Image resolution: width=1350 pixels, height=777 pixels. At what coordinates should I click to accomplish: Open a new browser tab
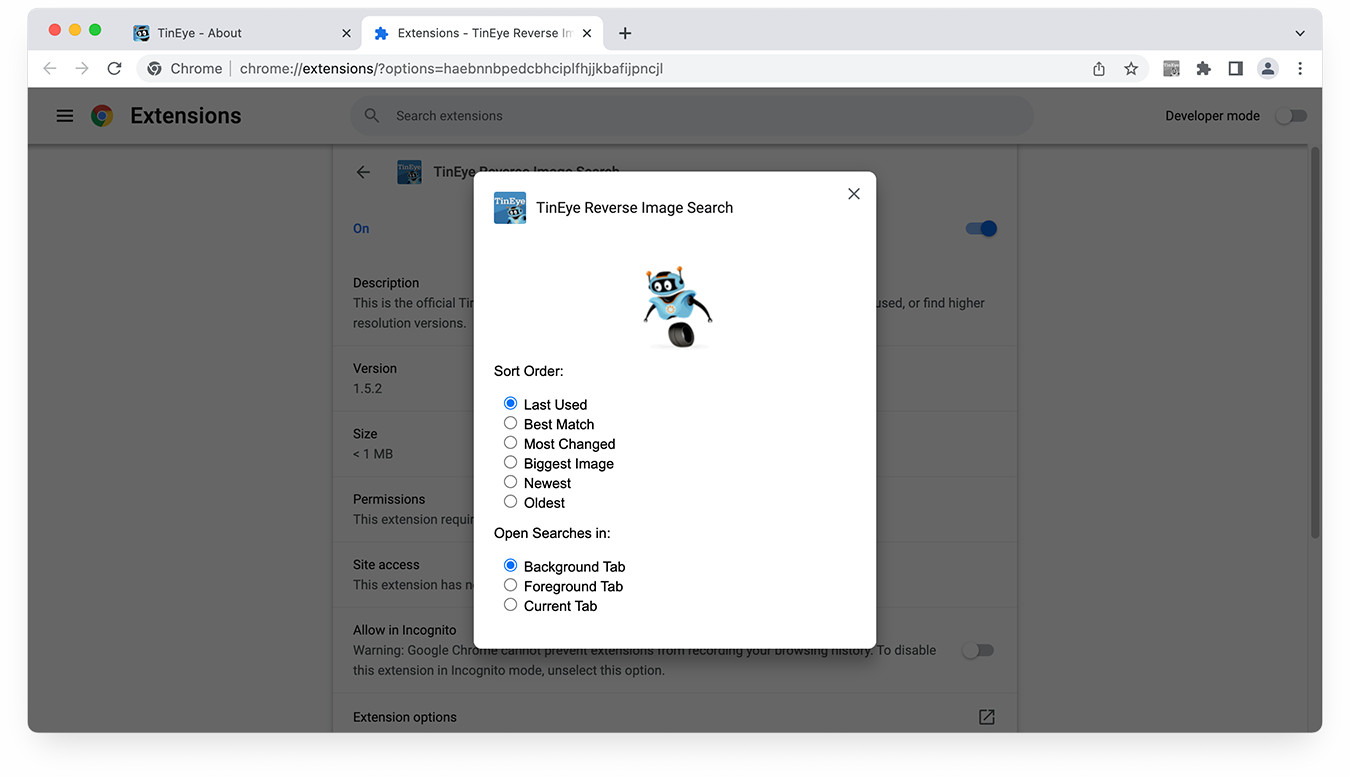tap(625, 33)
